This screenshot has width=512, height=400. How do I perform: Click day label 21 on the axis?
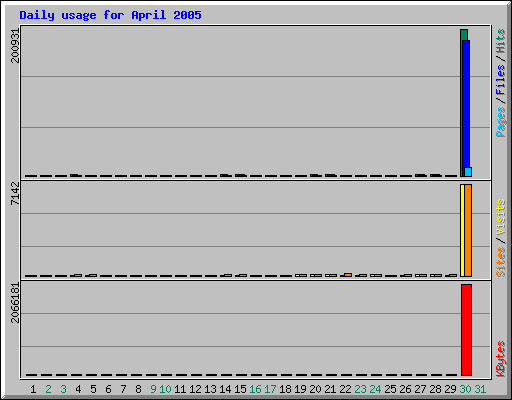[x=330, y=389]
